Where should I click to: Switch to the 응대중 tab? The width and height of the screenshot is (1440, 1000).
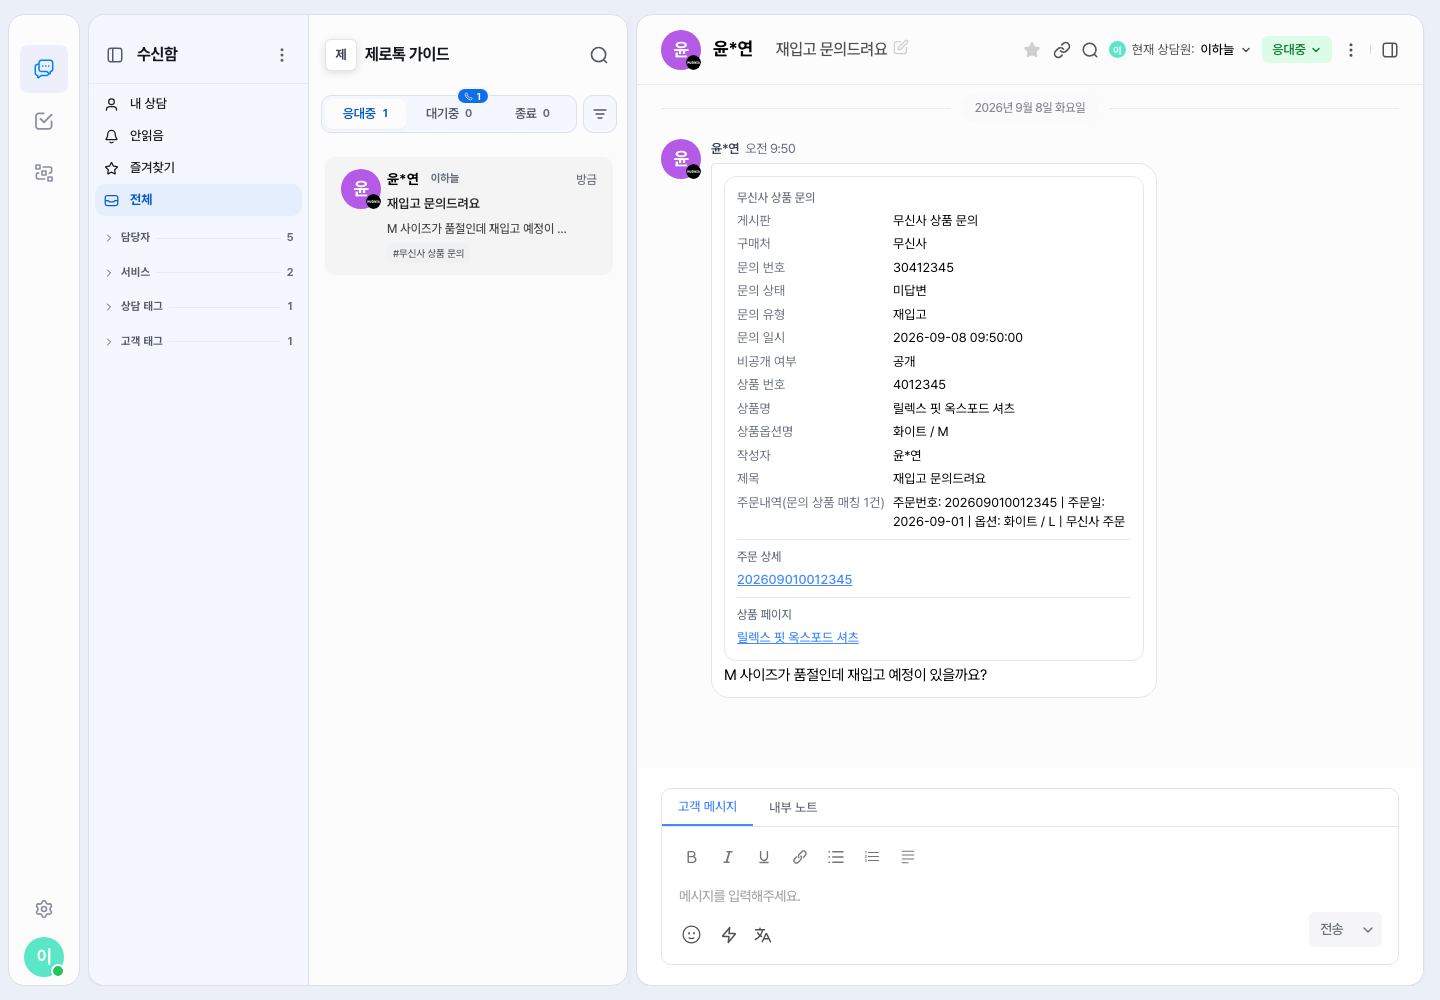[x=365, y=114]
